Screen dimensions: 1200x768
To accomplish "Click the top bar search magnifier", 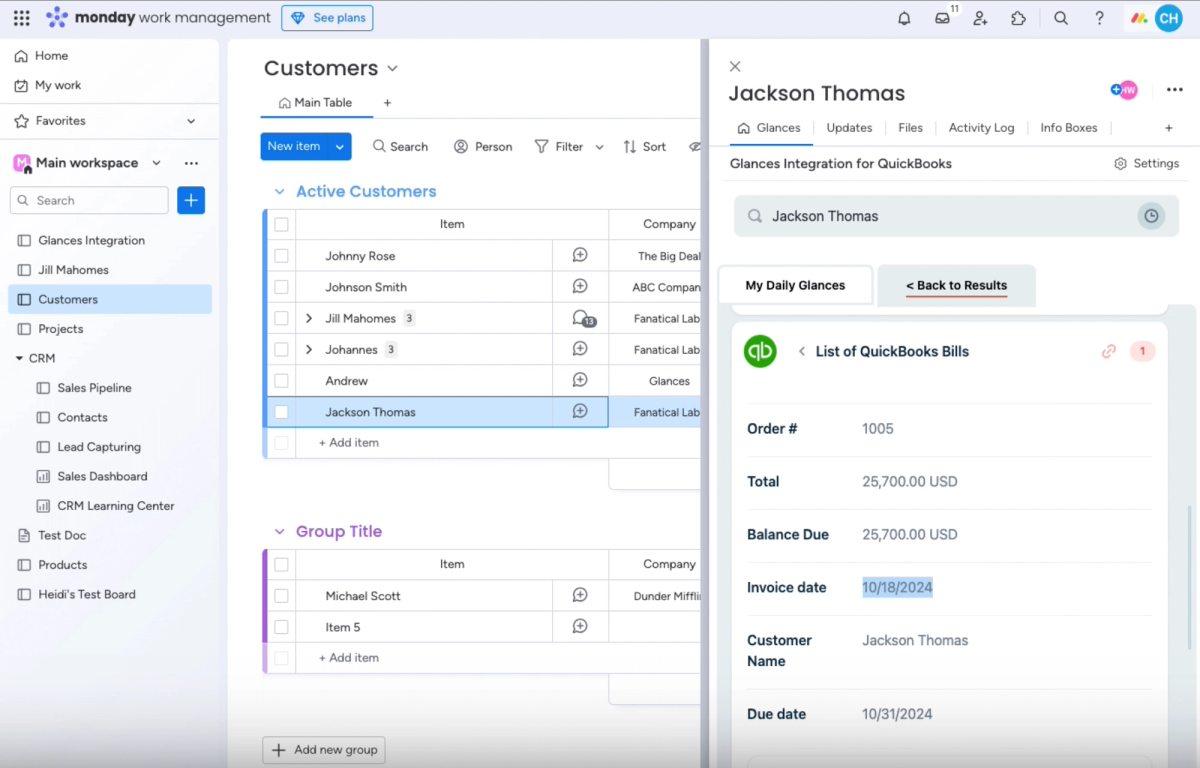I will (x=1061, y=18).
